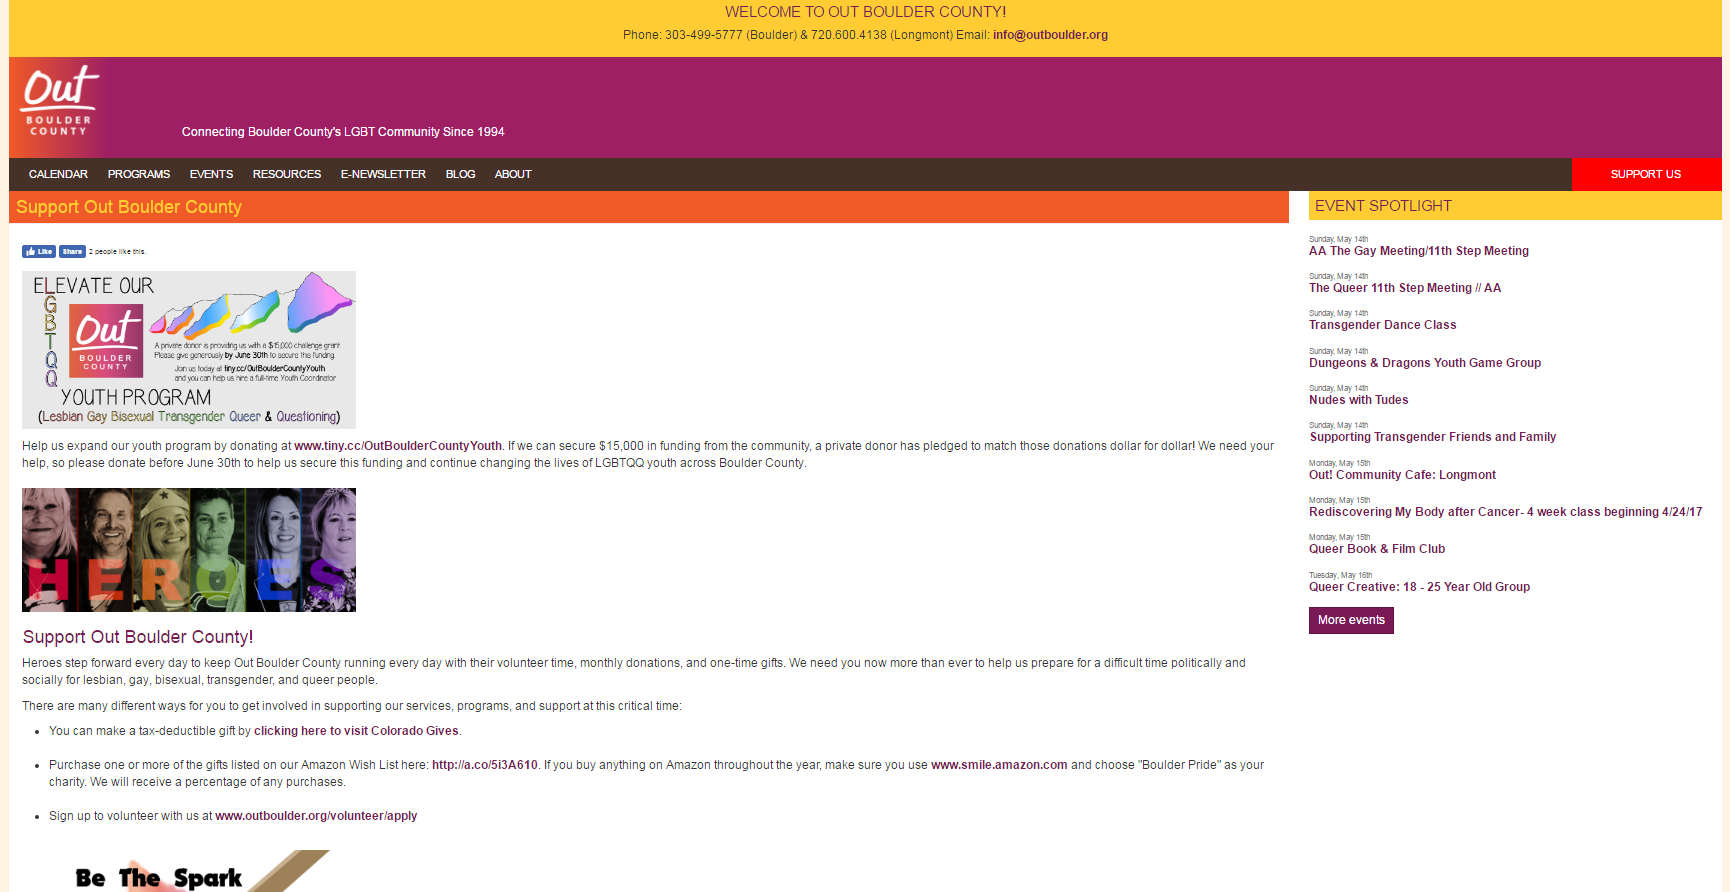
Task: Open the About menu item
Action: [513, 174]
